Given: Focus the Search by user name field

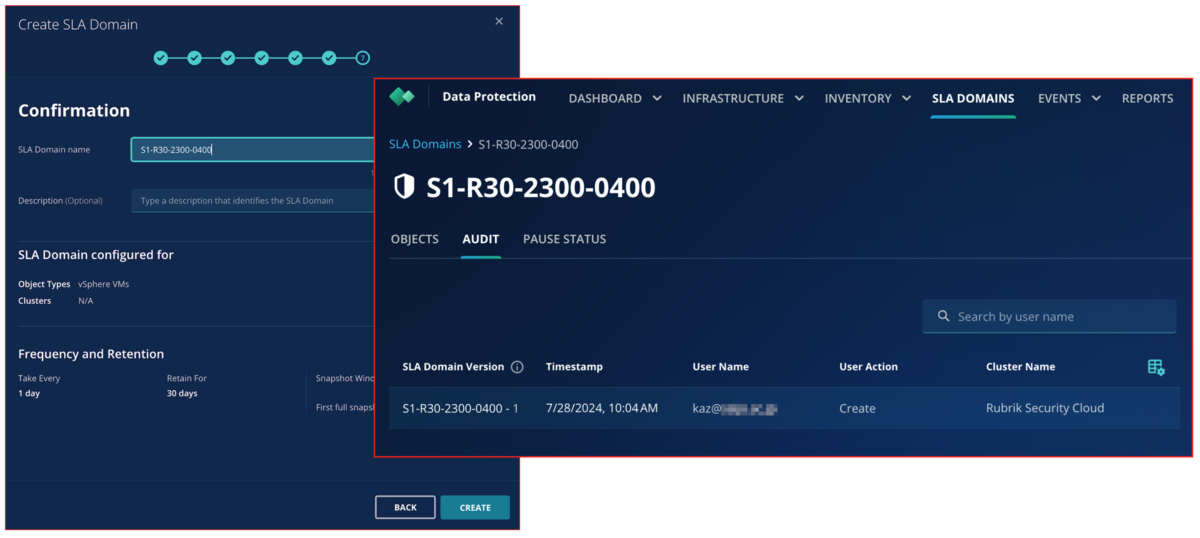Looking at the screenshot, I should [1049, 316].
